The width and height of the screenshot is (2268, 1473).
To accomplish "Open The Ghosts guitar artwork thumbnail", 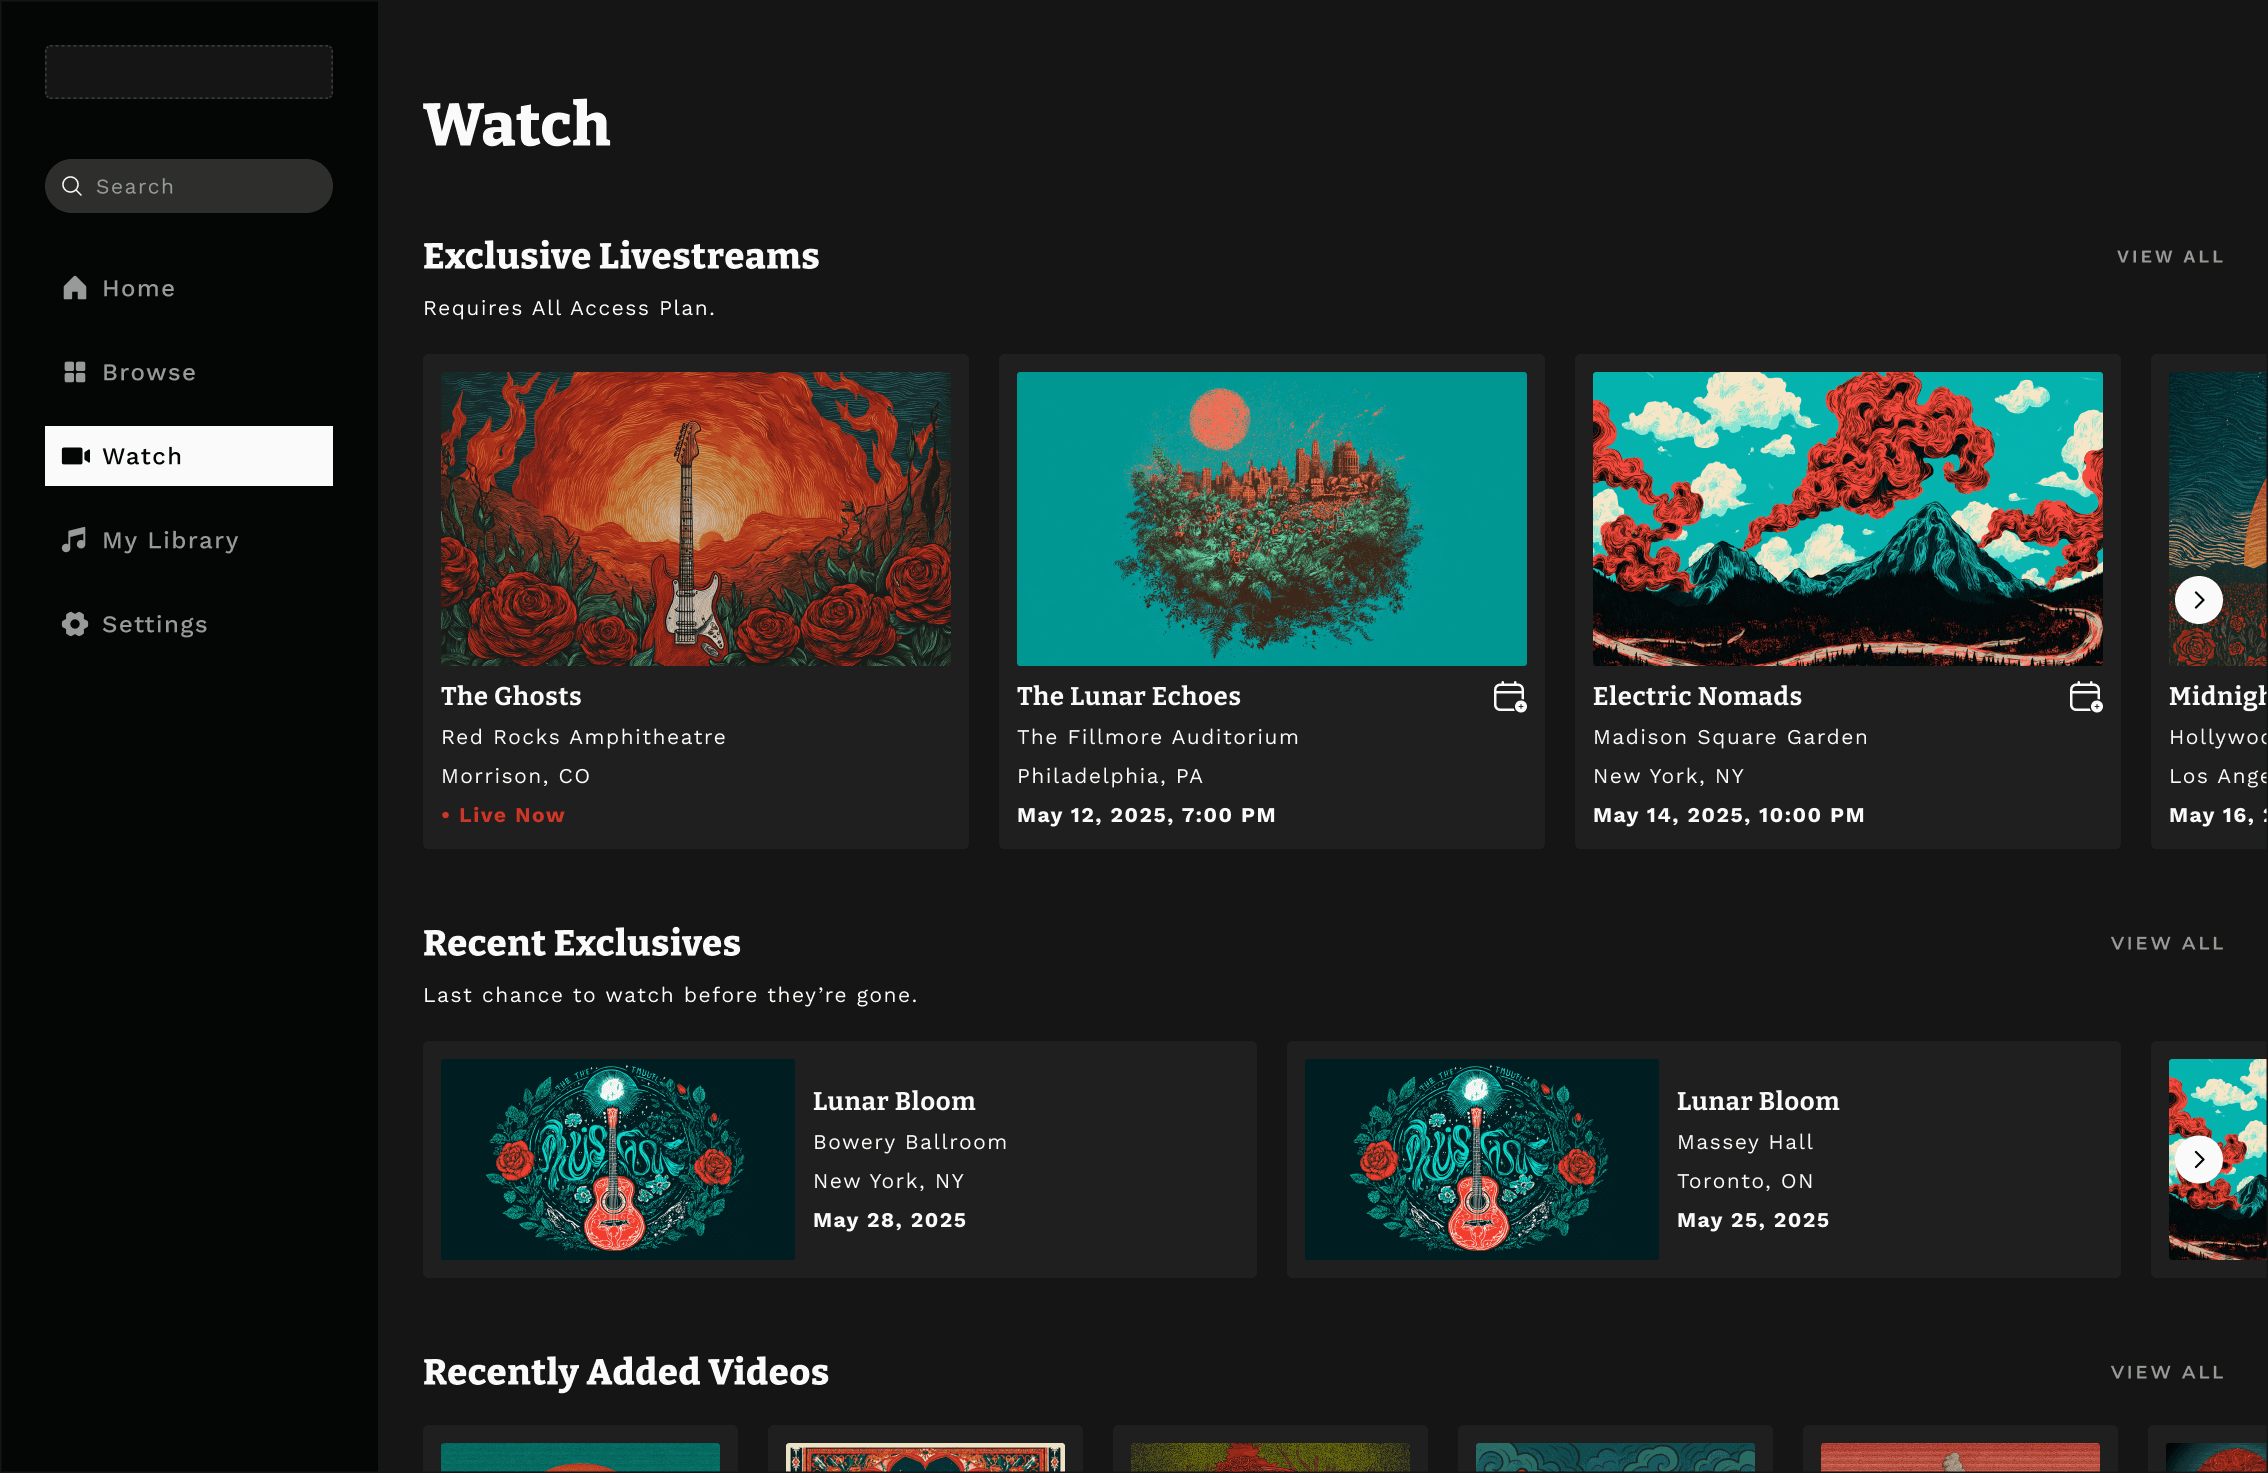I will [696, 518].
